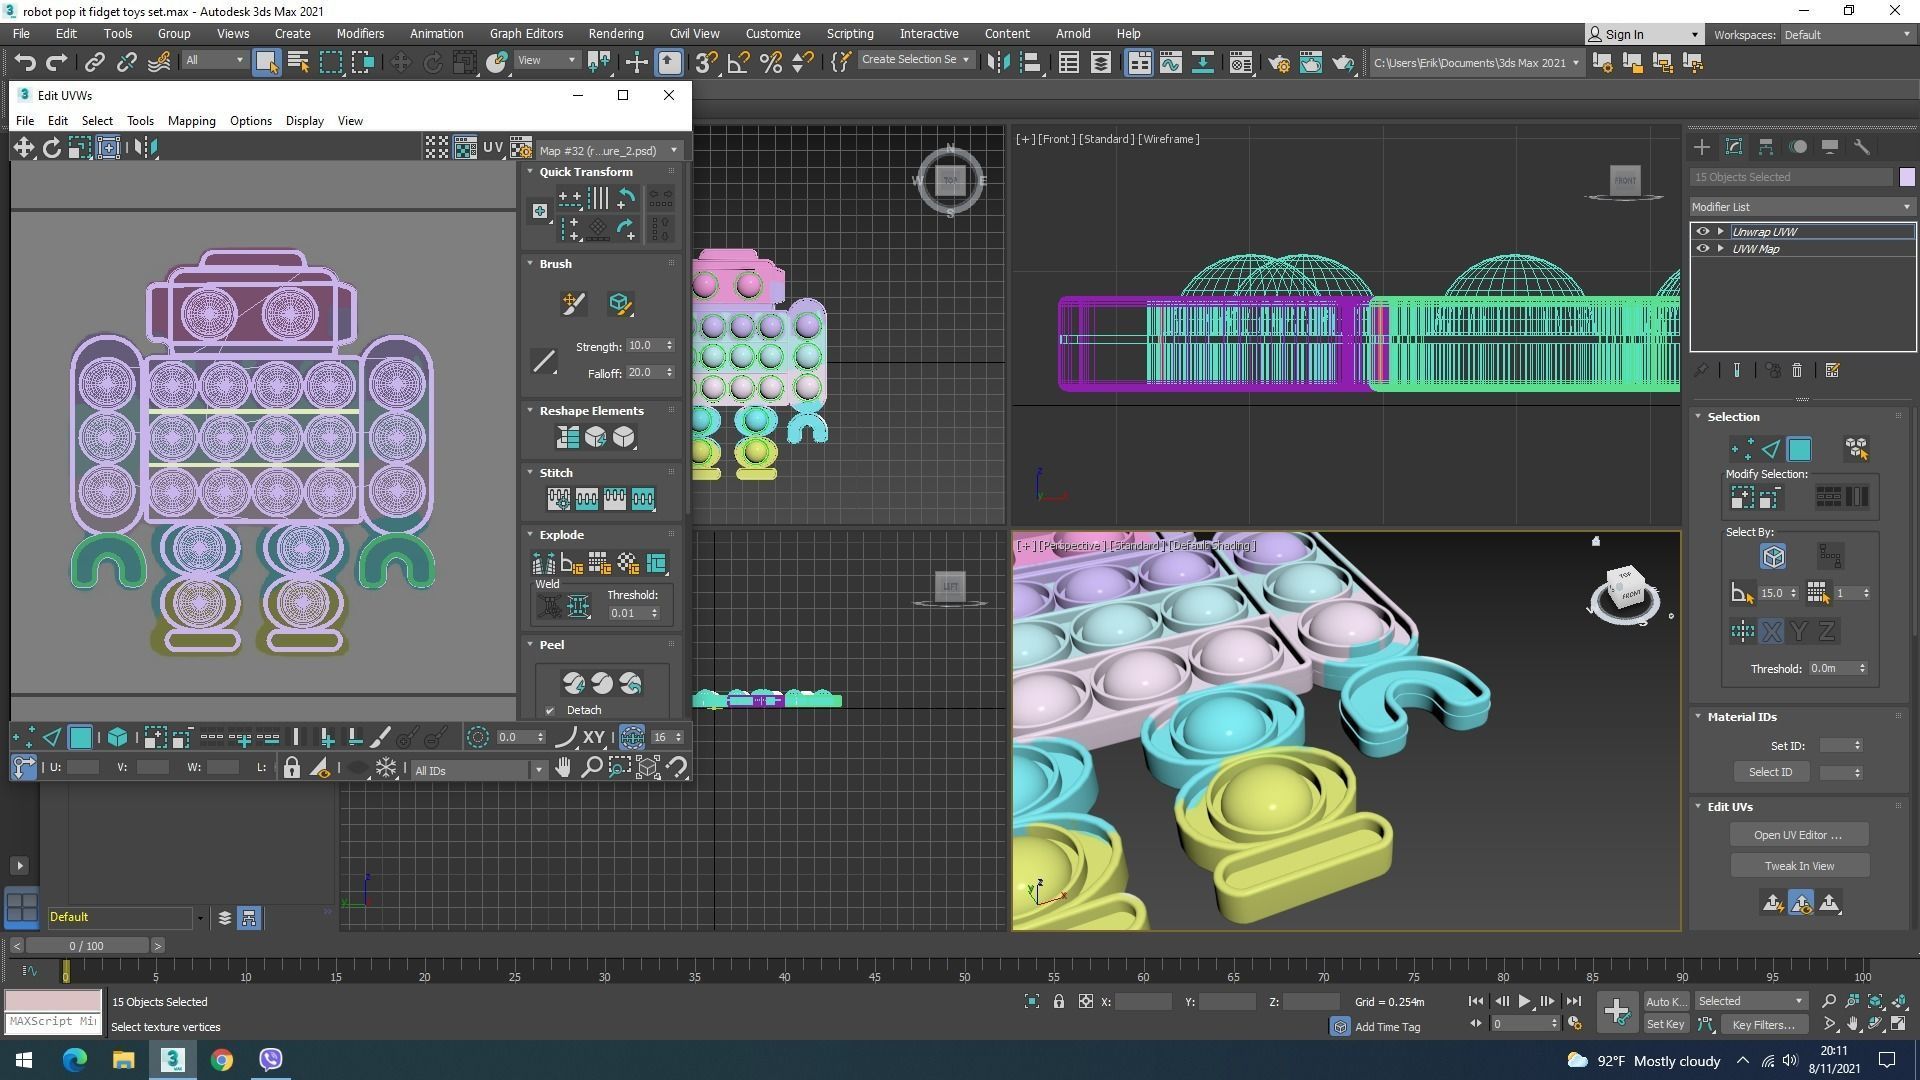Click the Open UV Editor button
The height and width of the screenshot is (1080, 1920).
[1797, 835]
